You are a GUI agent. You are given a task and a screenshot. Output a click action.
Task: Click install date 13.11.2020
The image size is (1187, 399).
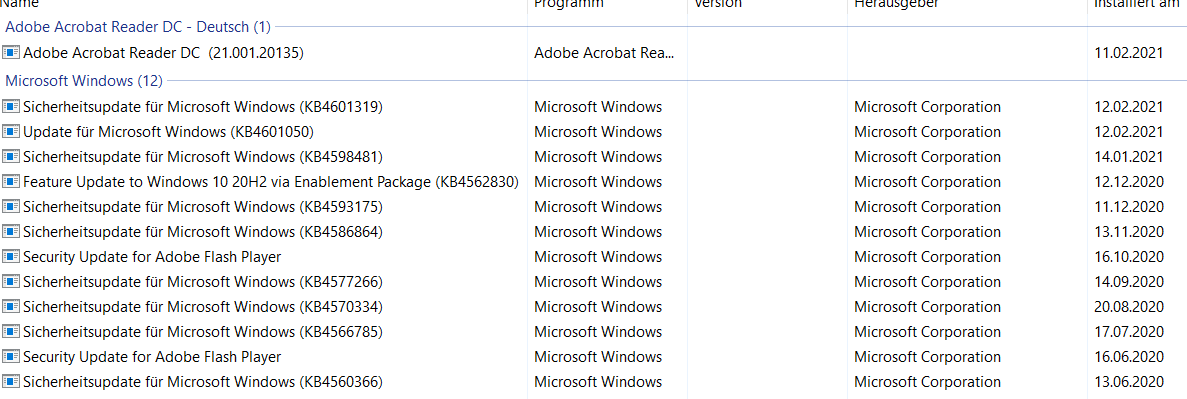(x=1129, y=232)
